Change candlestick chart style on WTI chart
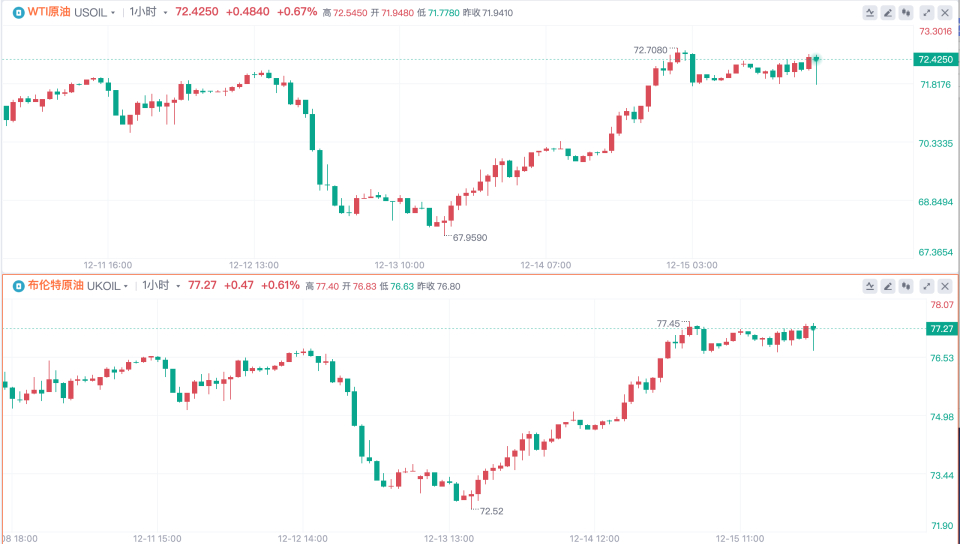This screenshot has width=960, height=544. coord(906,12)
